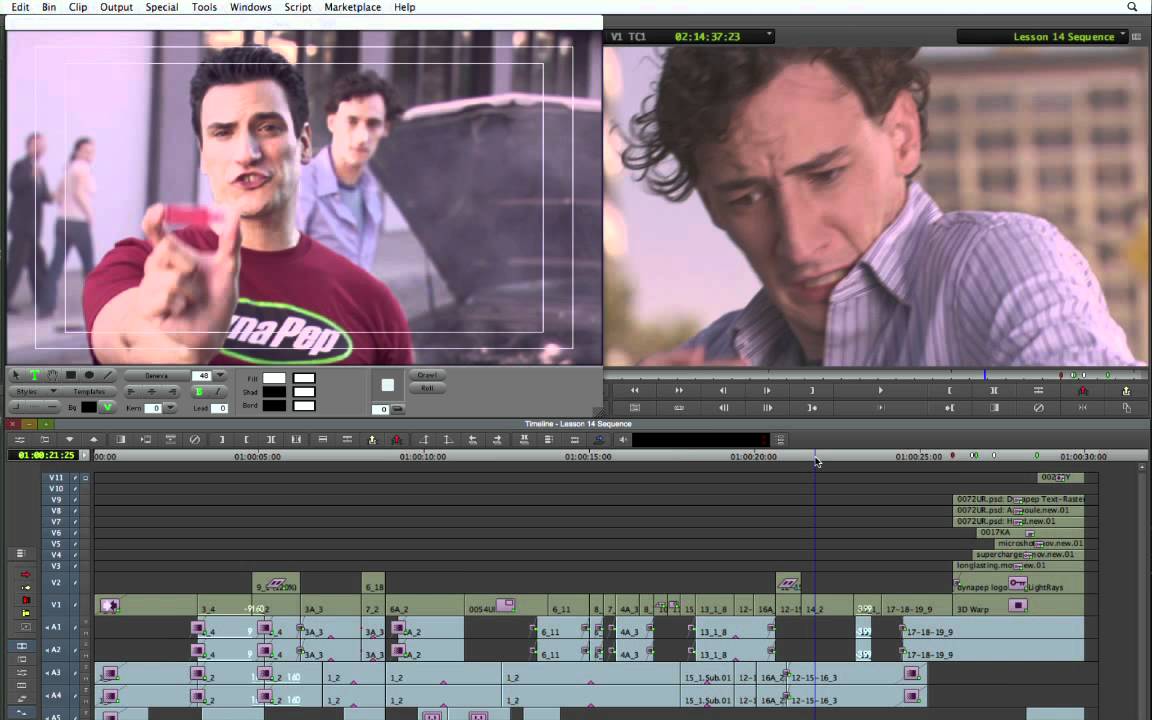Viewport: 1152px width, 720px height.
Task: Click the Play button under record monitor
Action: (x=880, y=390)
